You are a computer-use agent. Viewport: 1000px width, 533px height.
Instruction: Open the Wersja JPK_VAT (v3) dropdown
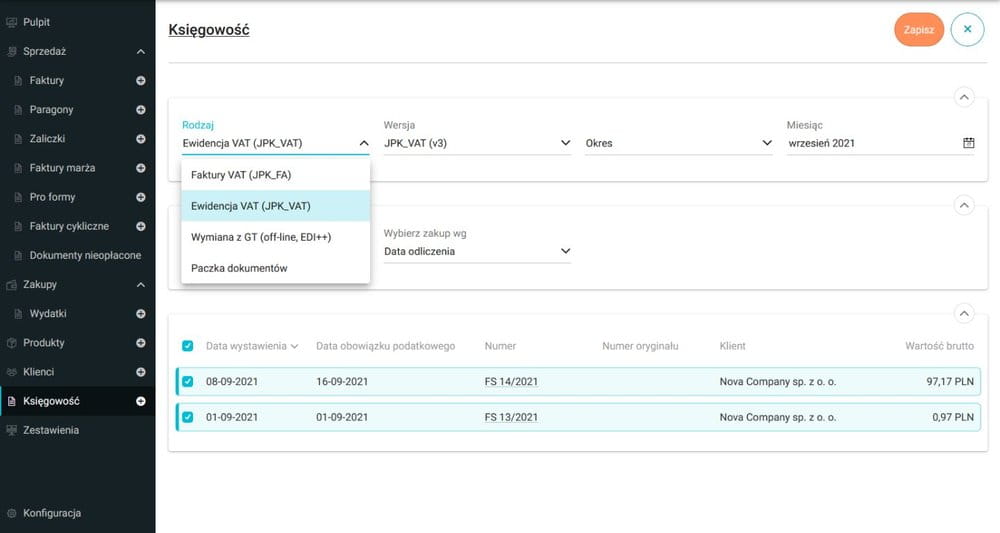click(477, 143)
